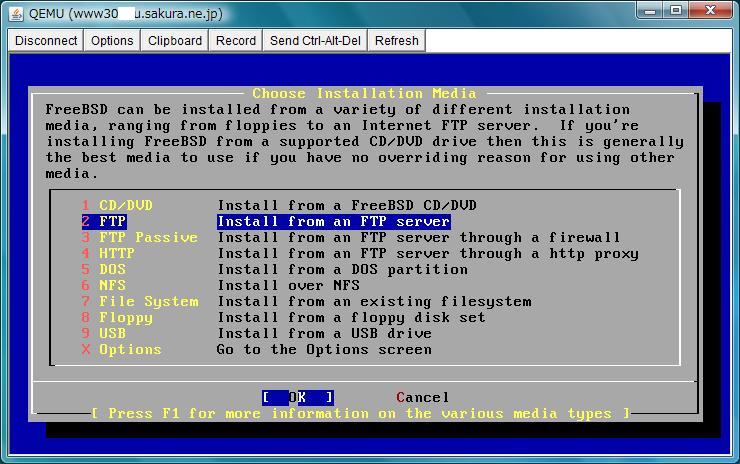Pick HTTP proxy installation option
740x464 pixels.
116,254
